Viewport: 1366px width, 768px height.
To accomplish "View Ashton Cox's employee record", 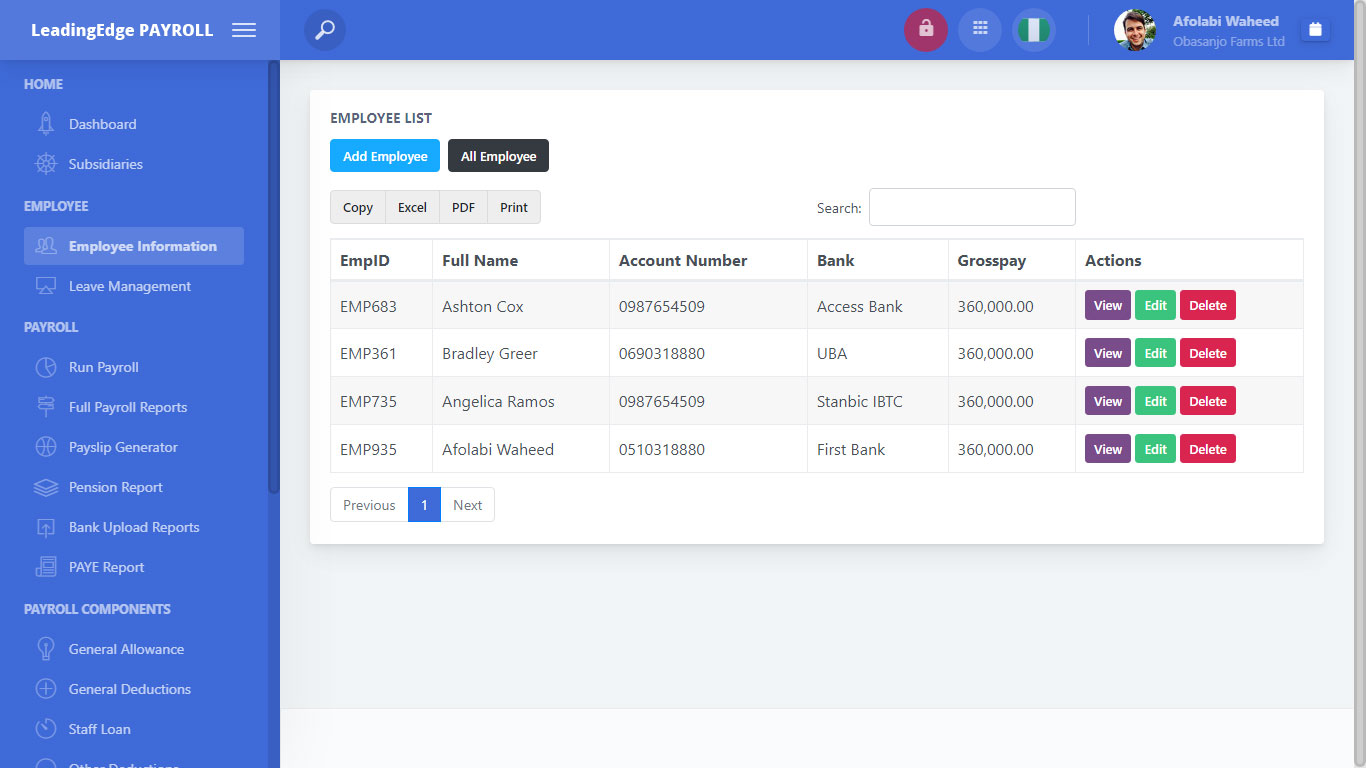I will [1107, 305].
